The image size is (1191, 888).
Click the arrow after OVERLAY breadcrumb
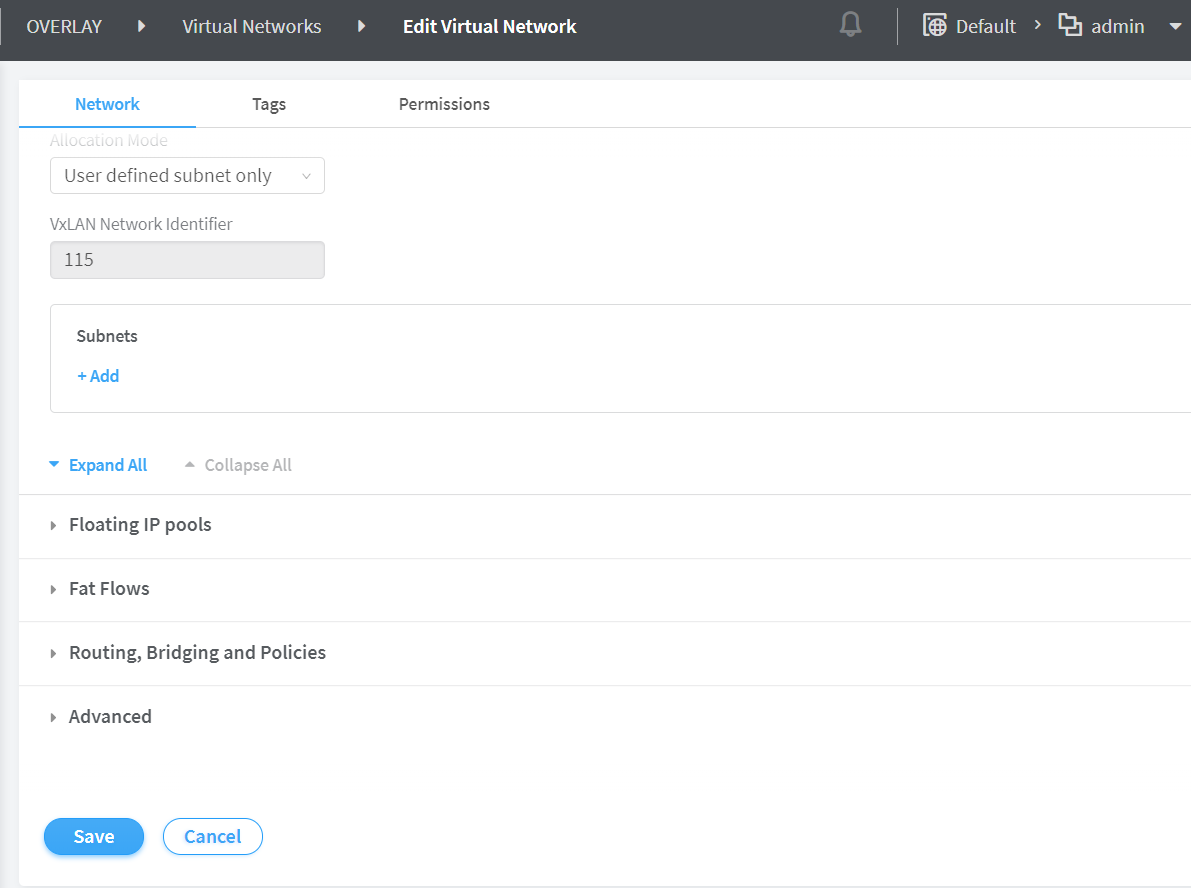pos(142,27)
